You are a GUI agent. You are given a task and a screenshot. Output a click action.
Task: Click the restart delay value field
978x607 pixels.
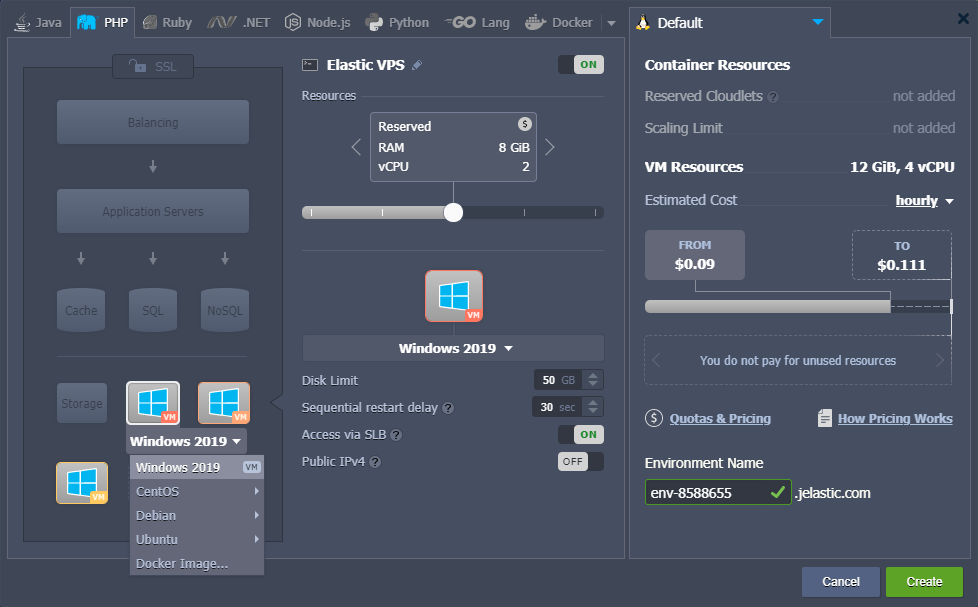click(557, 407)
